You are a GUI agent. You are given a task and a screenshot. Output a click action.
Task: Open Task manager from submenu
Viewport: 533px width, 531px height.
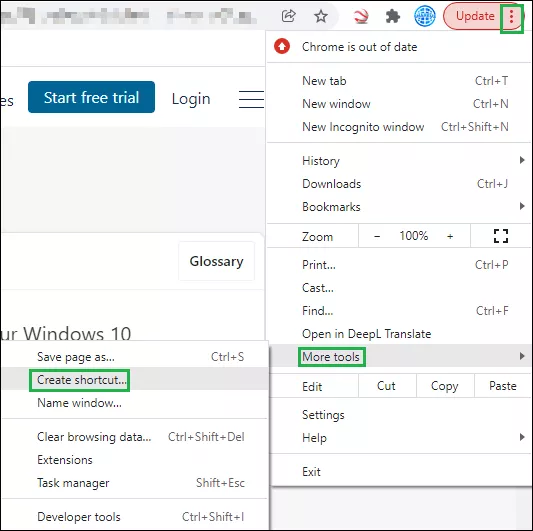(x=135, y=483)
